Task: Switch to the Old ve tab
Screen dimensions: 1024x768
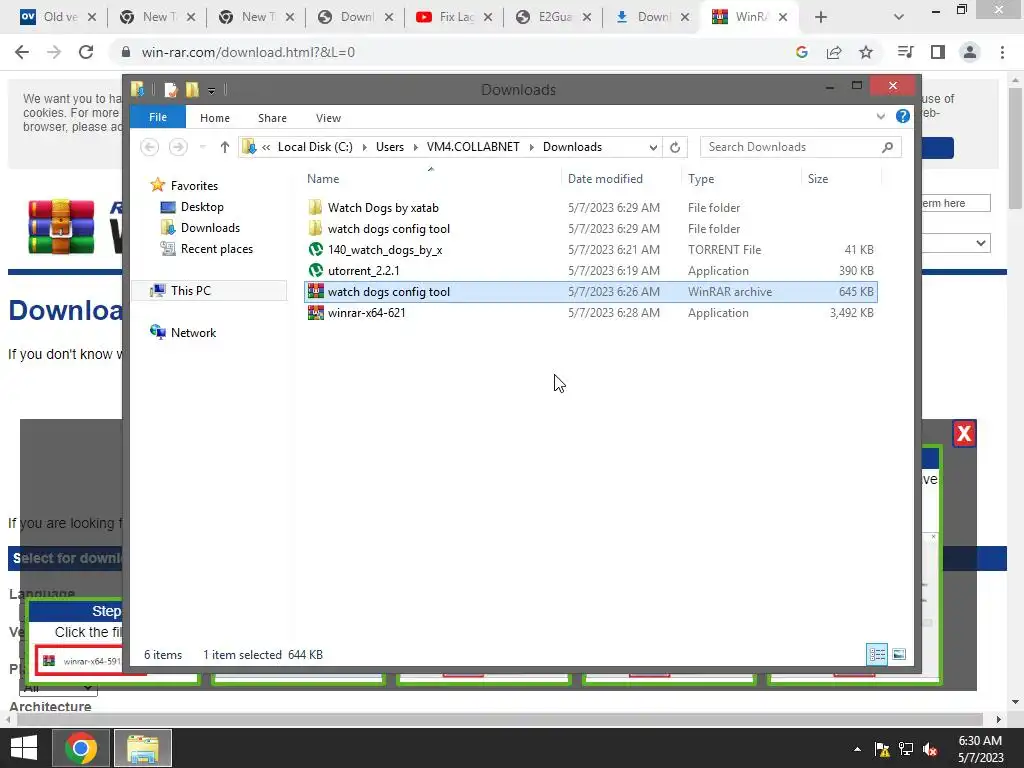Action: (x=58, y=17)
